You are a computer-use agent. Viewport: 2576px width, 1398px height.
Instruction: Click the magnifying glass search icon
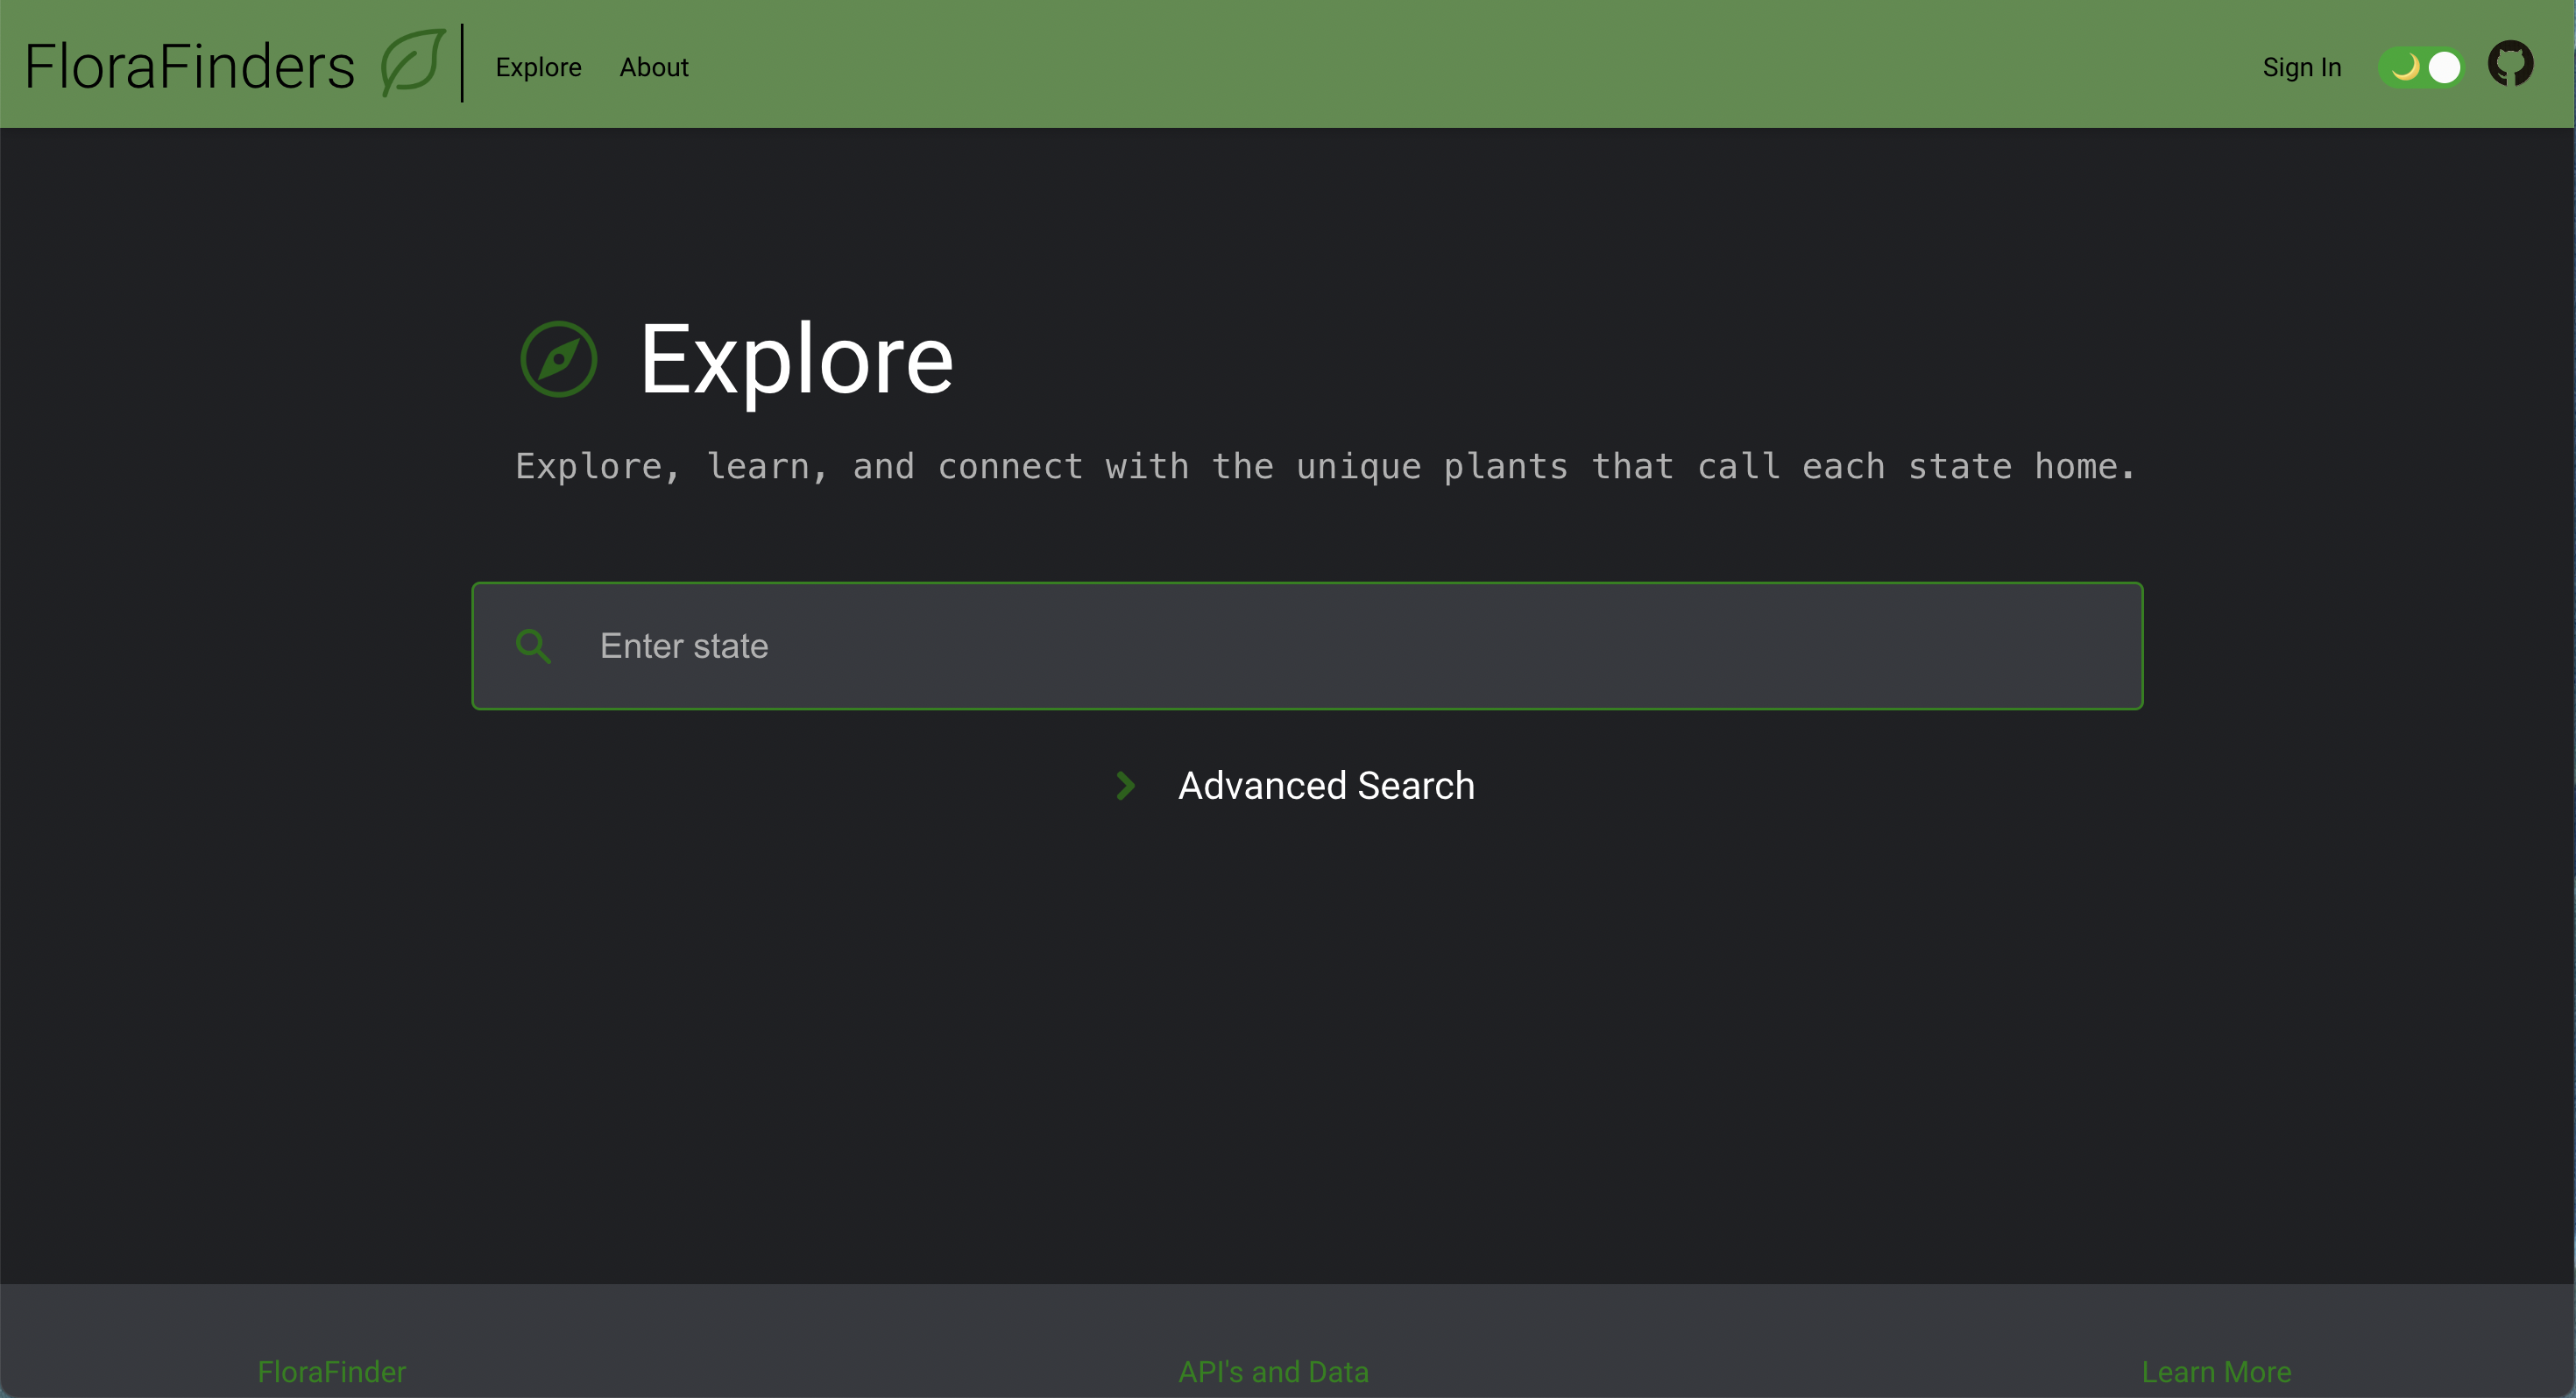tap(533, 646)
